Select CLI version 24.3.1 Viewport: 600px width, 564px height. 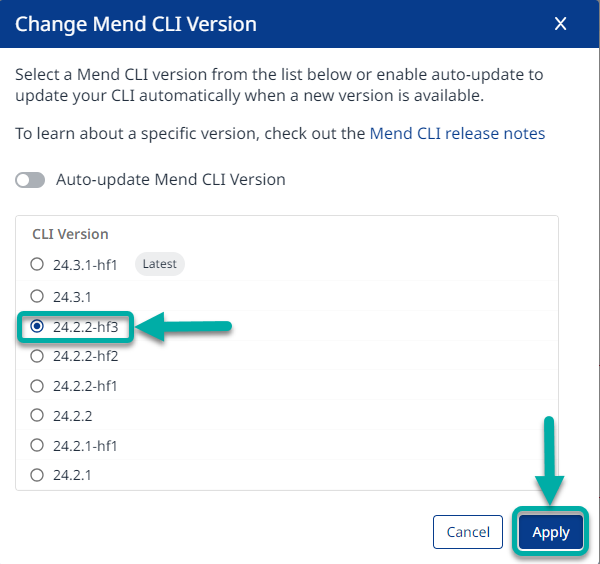pyautogui.click(x=37, y=296)
